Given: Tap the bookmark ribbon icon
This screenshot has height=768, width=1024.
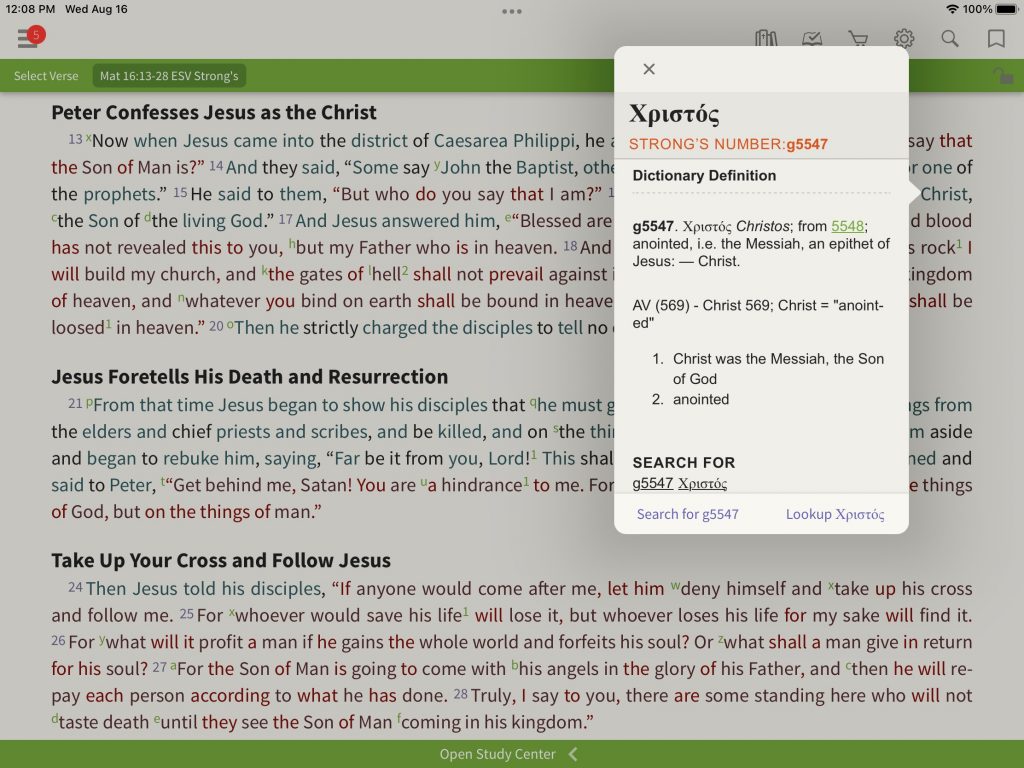Looking at the screenshot, I should [996, 39].
